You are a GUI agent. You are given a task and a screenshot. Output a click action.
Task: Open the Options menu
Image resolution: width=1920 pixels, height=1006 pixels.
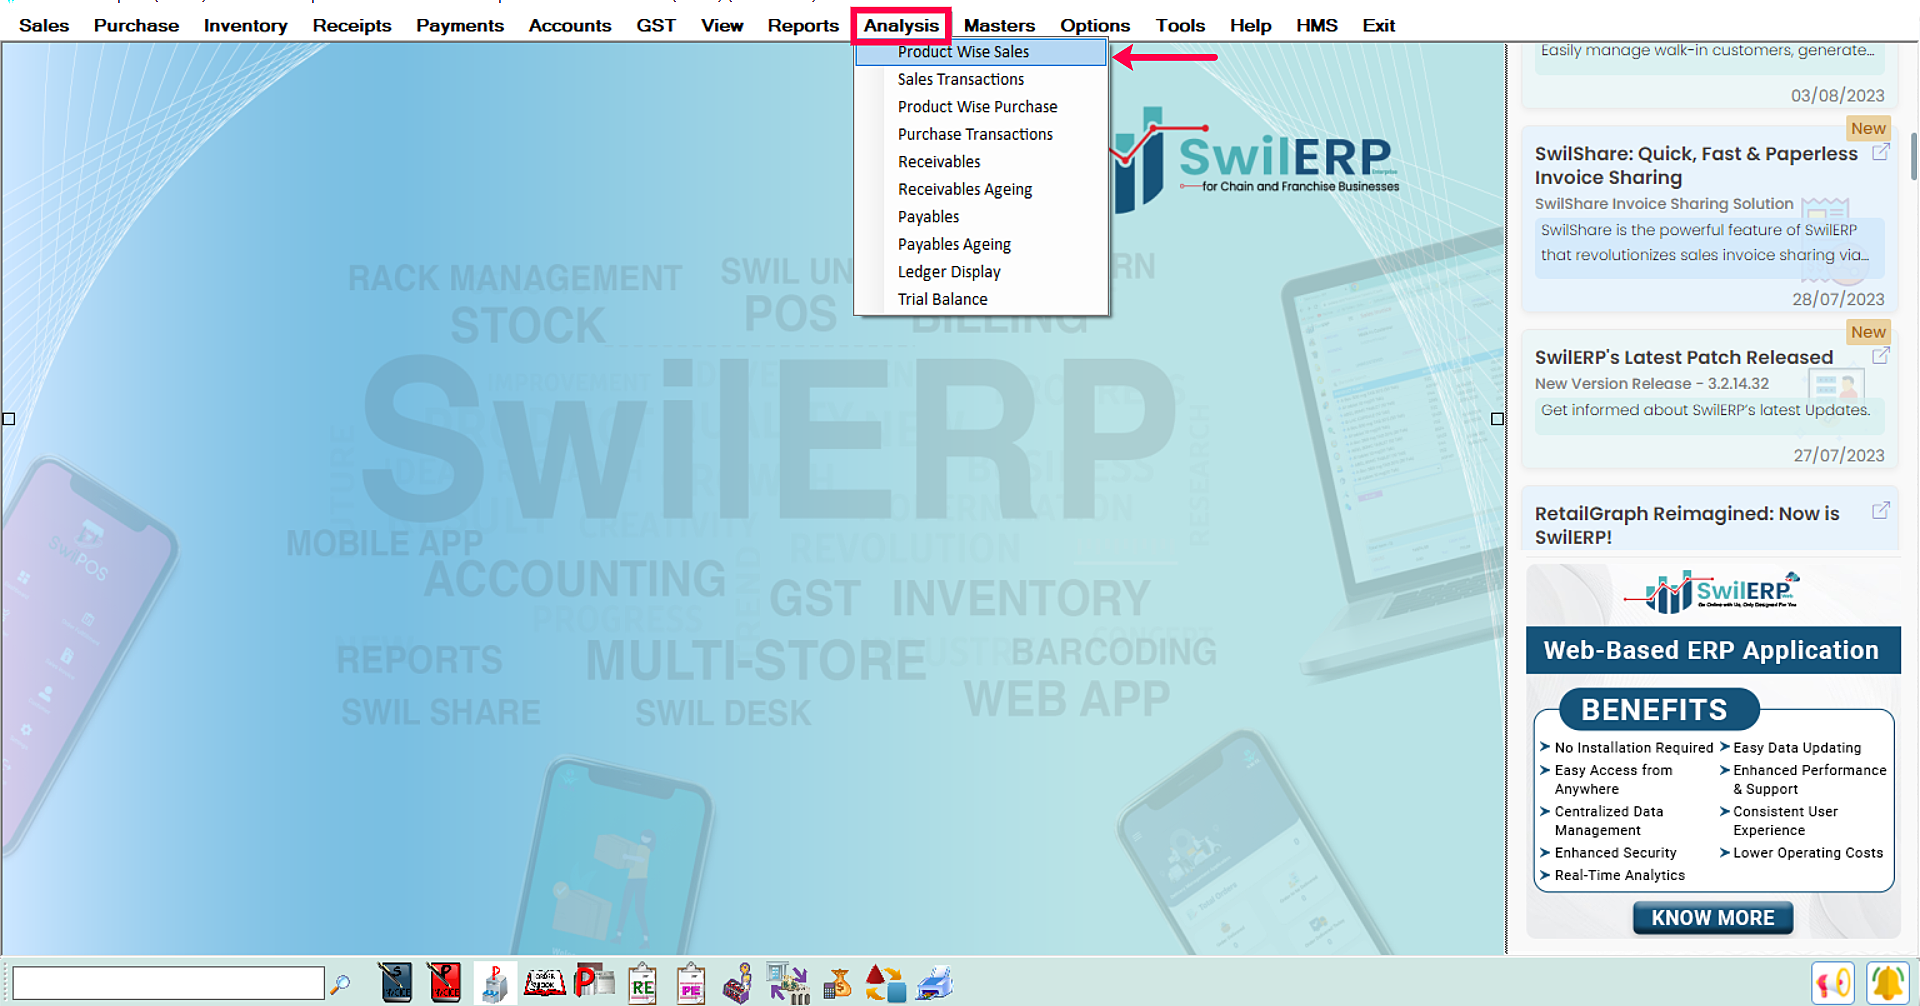[x=1095, y=25]
